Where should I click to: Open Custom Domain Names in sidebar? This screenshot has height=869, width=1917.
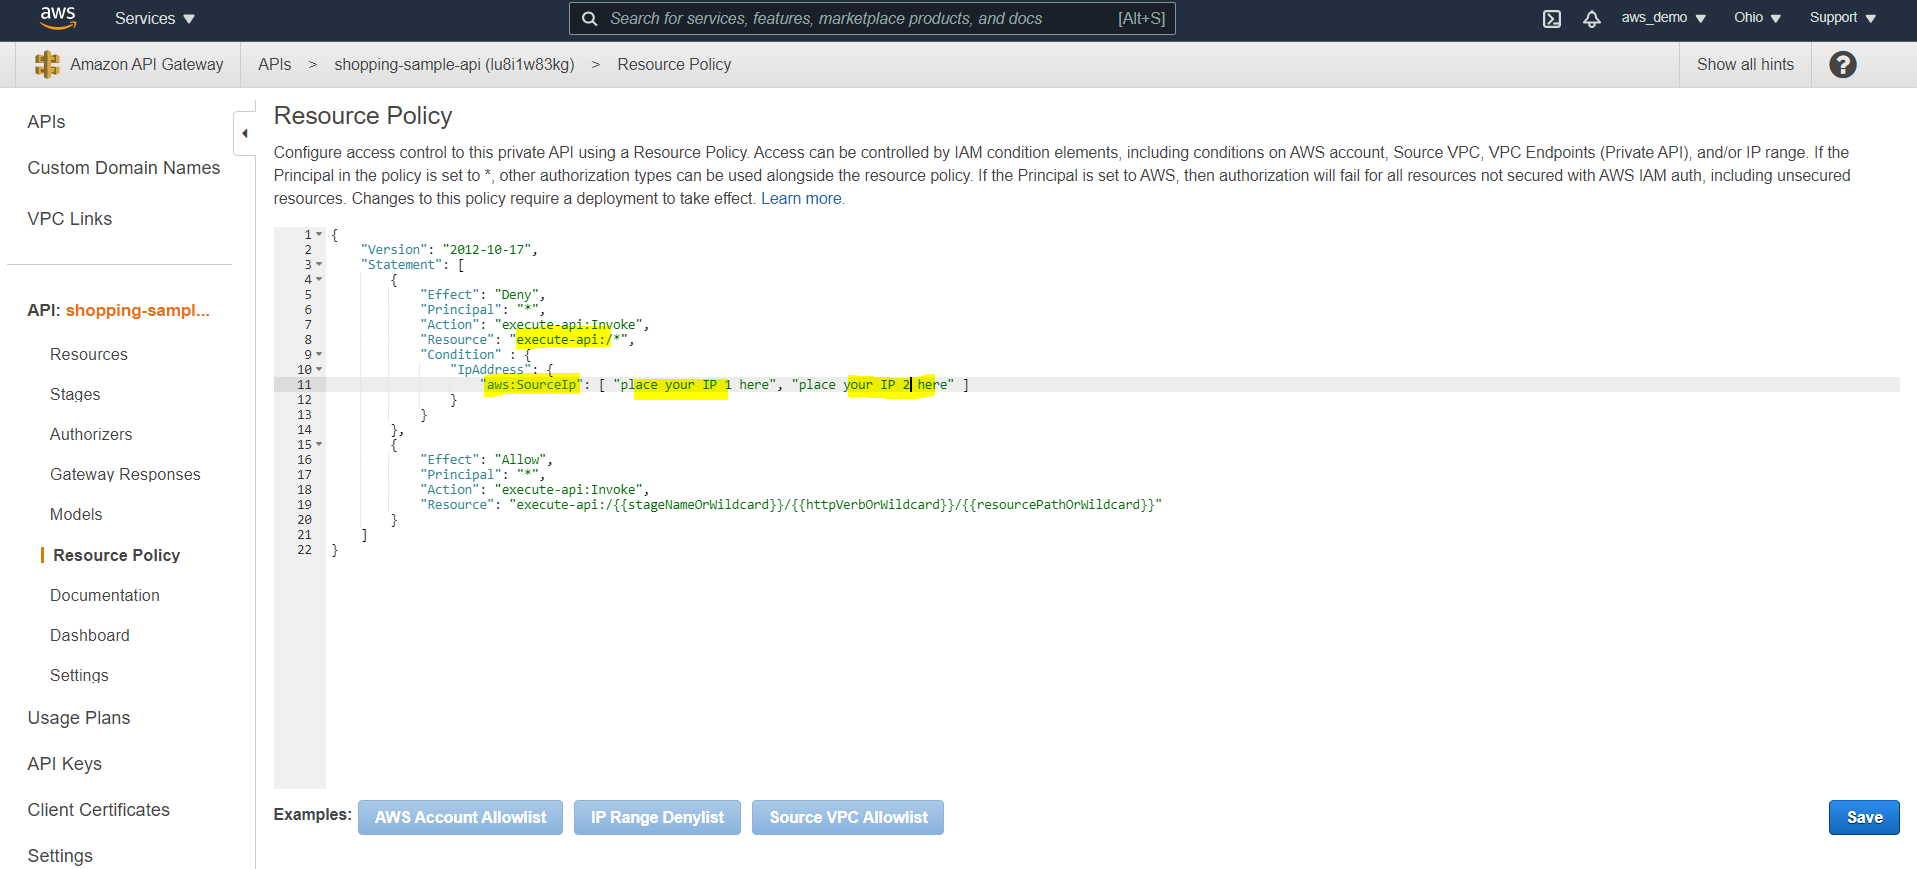(124, 168)
